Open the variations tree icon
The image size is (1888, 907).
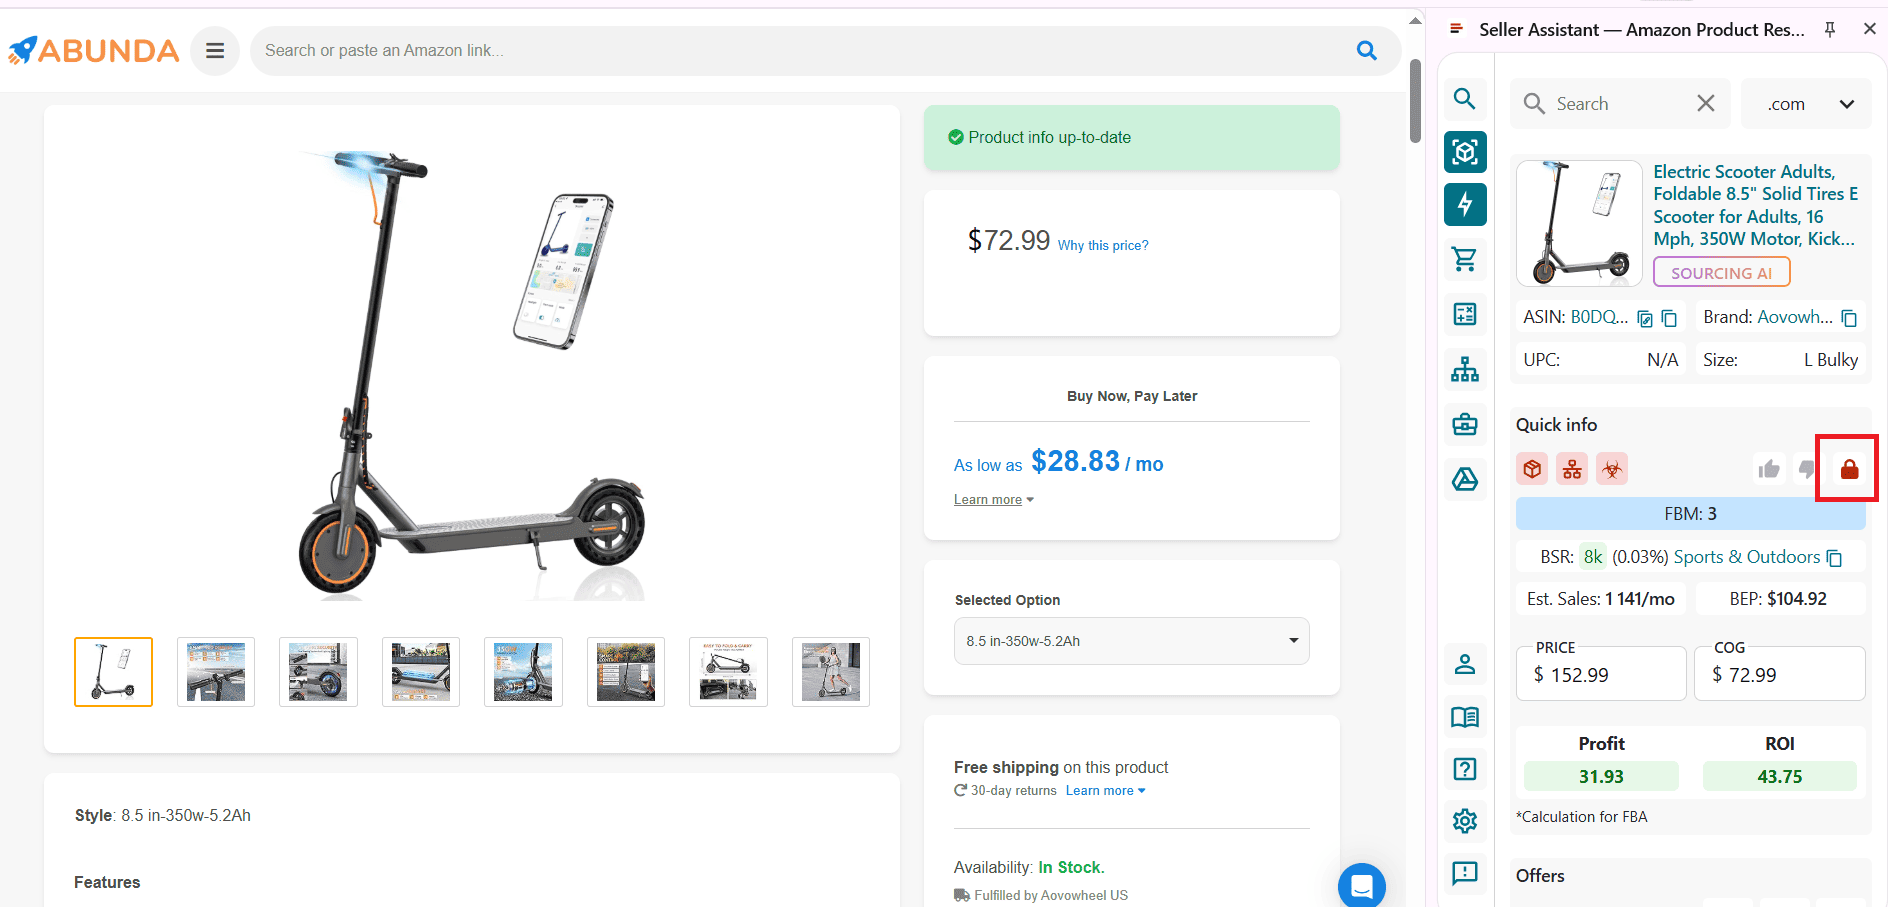[x=1464, y=368]
